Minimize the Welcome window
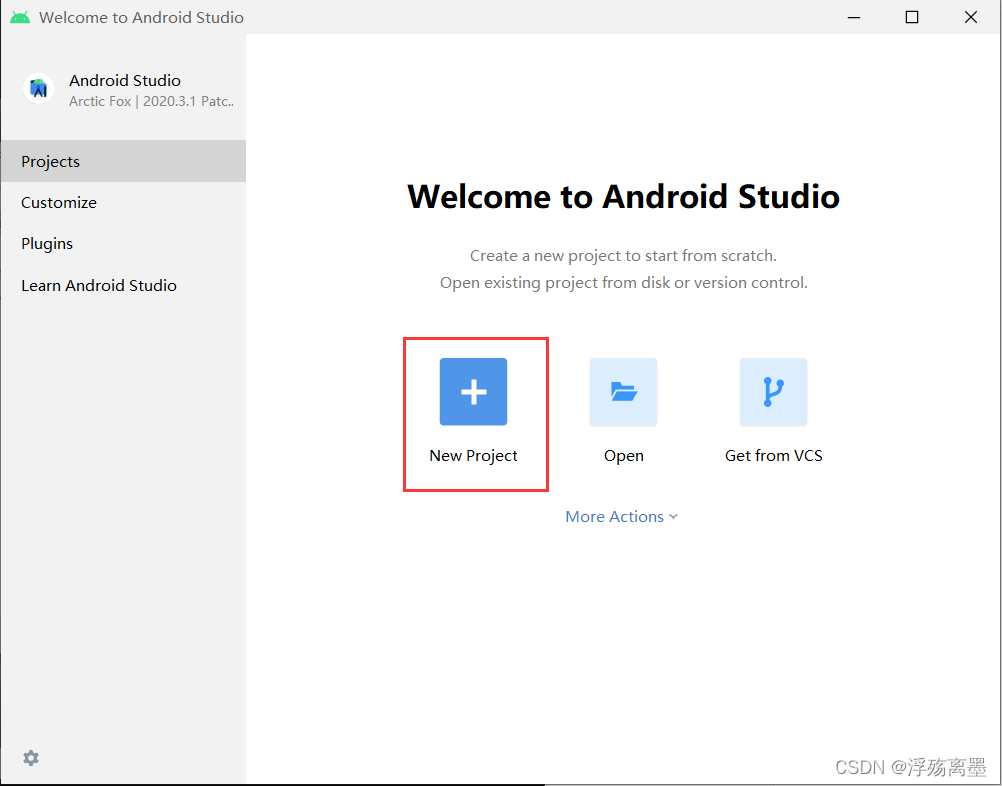The height and width of the screenshot is (786, 1002). [x=854, y=17]
